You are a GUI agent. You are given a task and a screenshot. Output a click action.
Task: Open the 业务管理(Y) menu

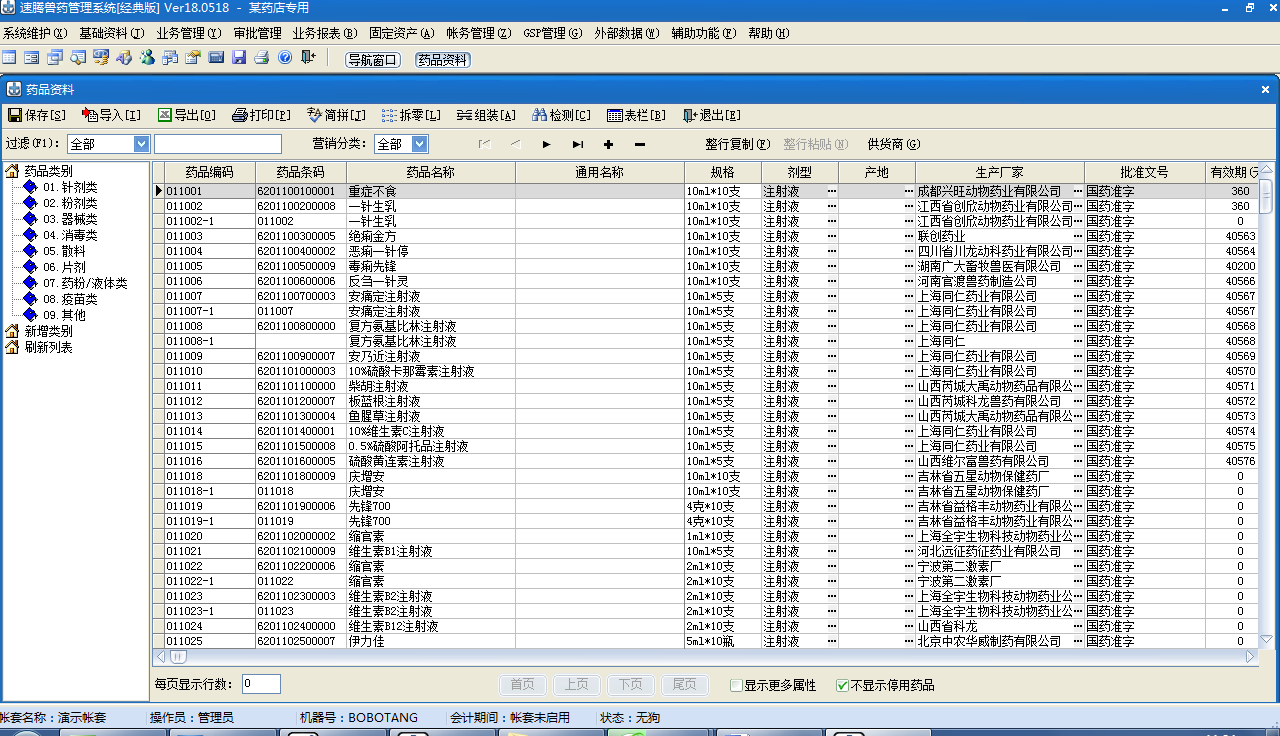coord(189,33)
